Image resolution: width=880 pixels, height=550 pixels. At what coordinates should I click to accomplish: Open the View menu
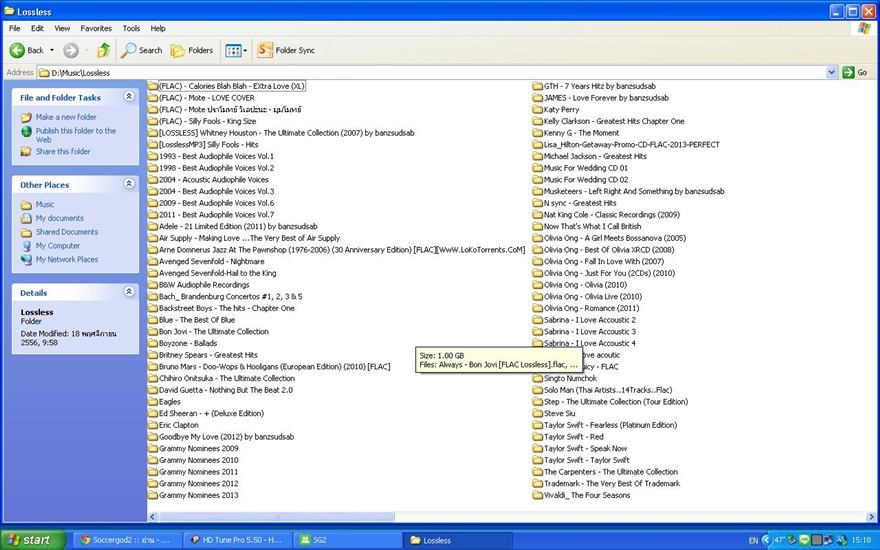[x=62, y=28]
